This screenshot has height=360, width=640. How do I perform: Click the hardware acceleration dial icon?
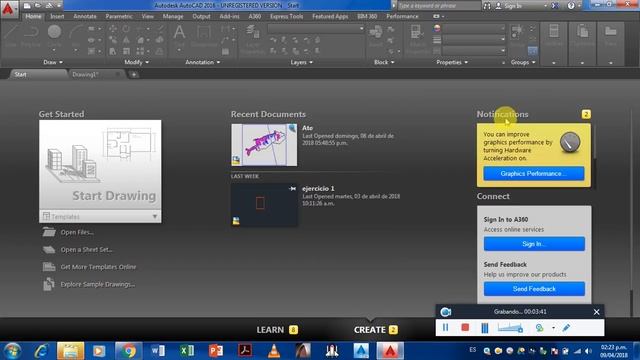pyautogui.click(x=570, y=142)
